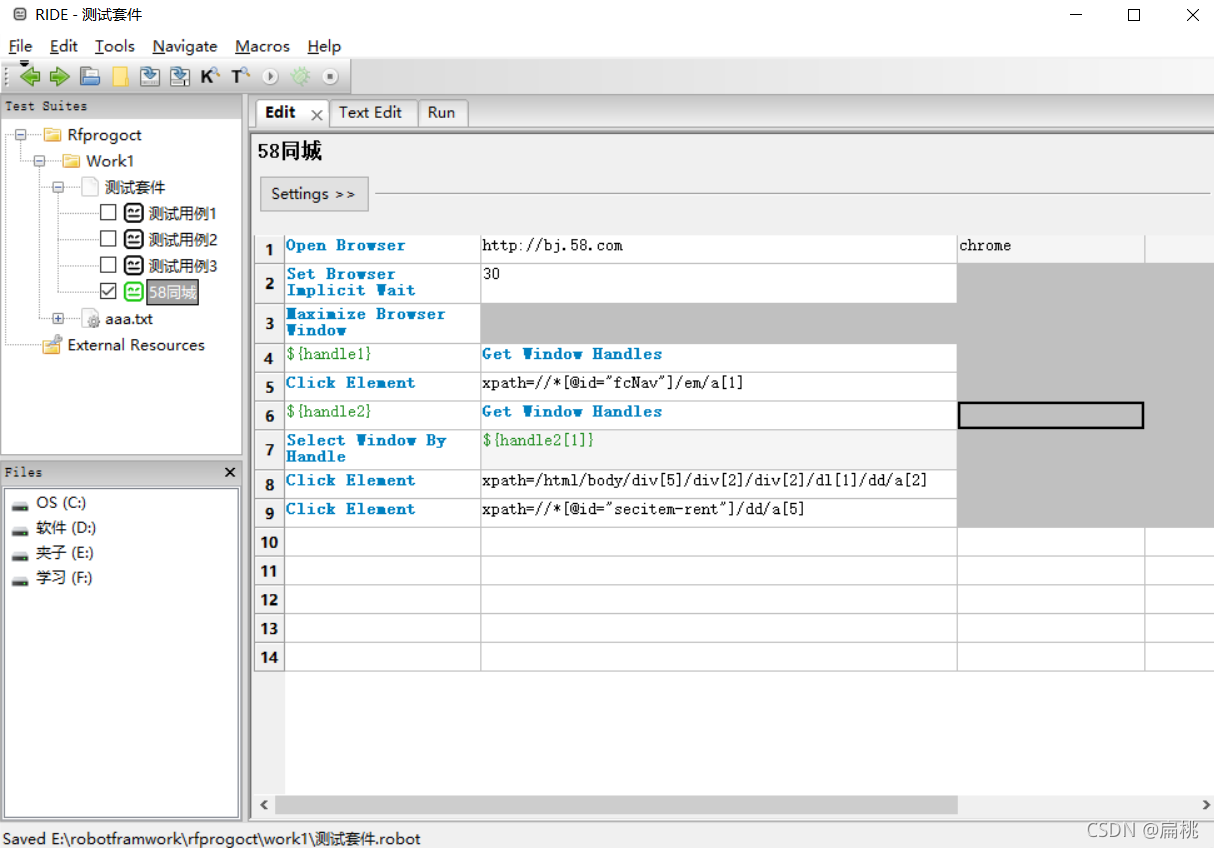Close the Edit tab

[x=316, y=115]
